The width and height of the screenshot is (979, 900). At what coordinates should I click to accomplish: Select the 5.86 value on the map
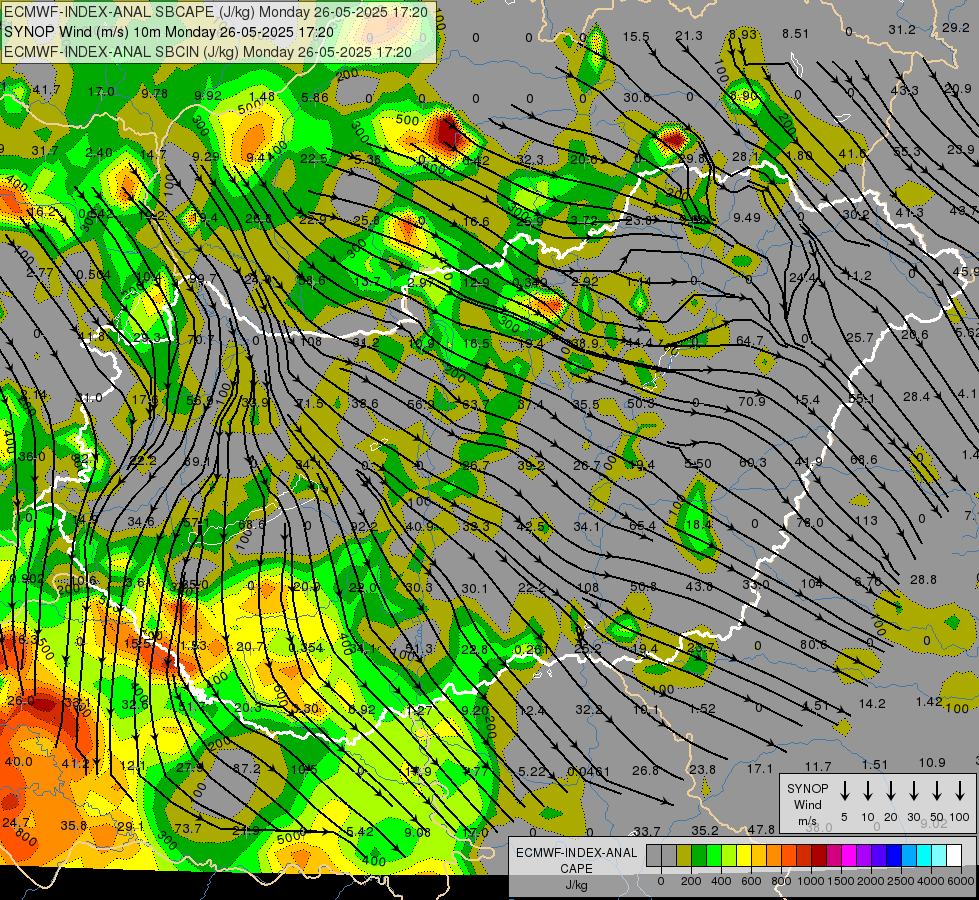click(x=315, y=97)
